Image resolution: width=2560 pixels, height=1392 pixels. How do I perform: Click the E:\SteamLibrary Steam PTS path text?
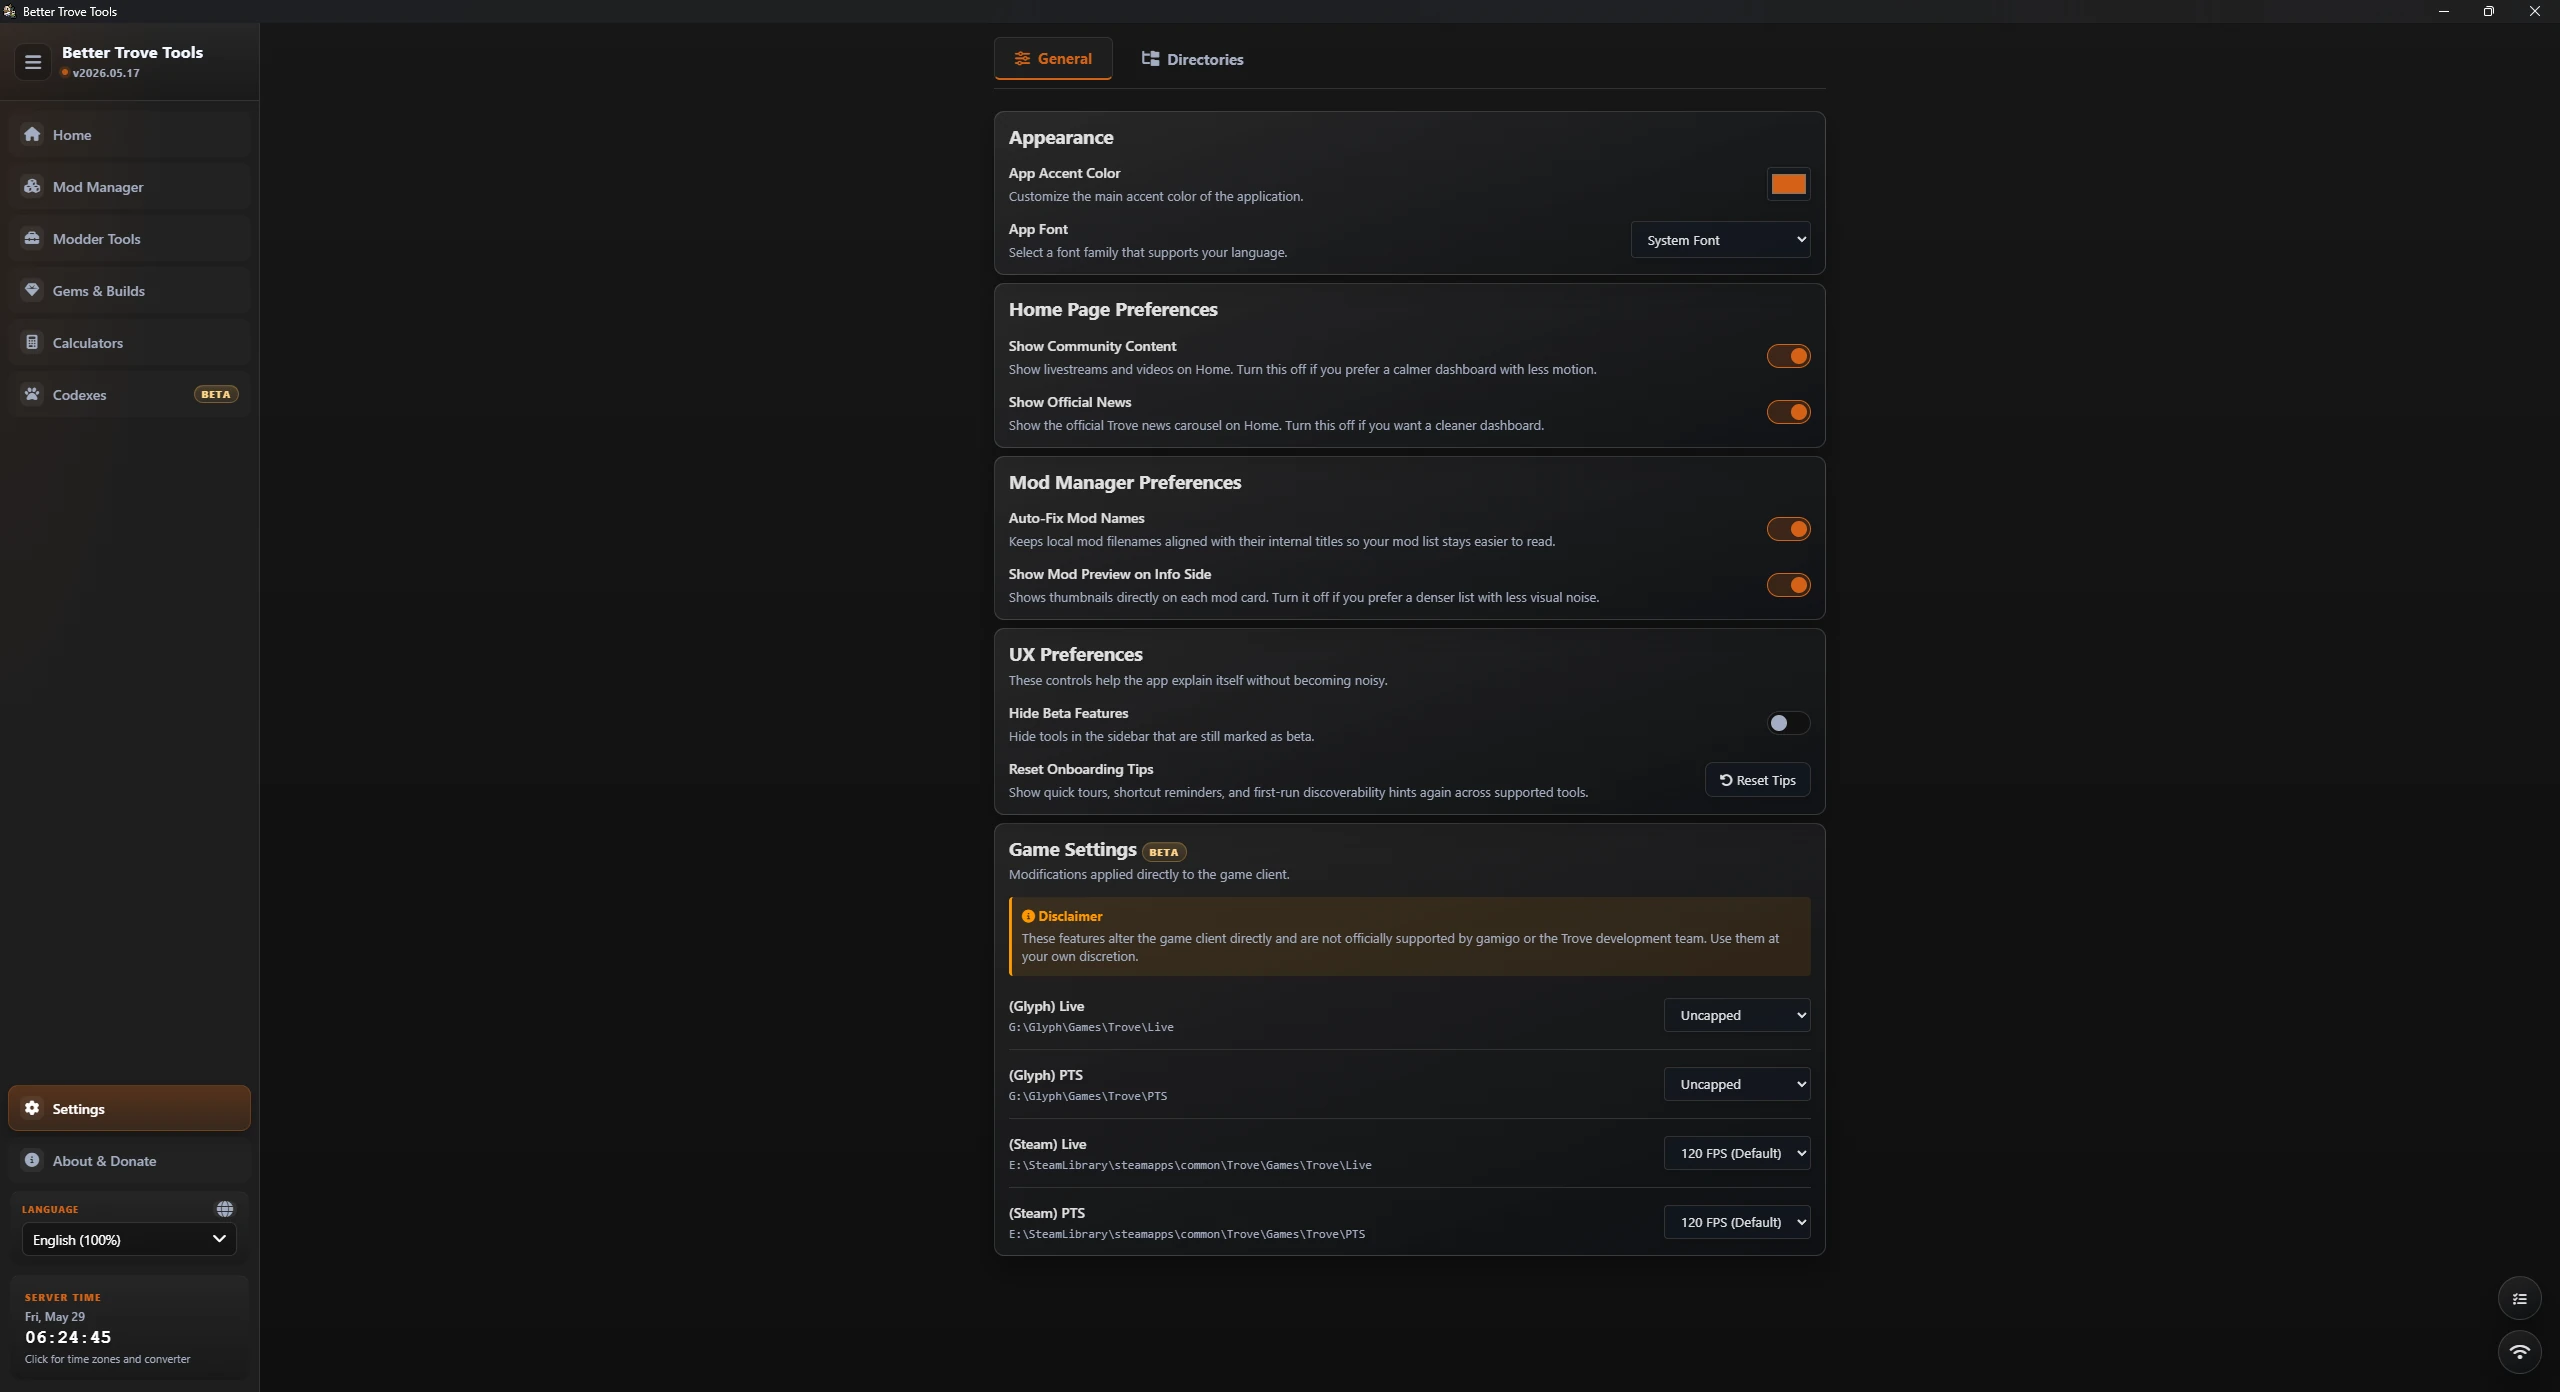pos(1187,1234)
